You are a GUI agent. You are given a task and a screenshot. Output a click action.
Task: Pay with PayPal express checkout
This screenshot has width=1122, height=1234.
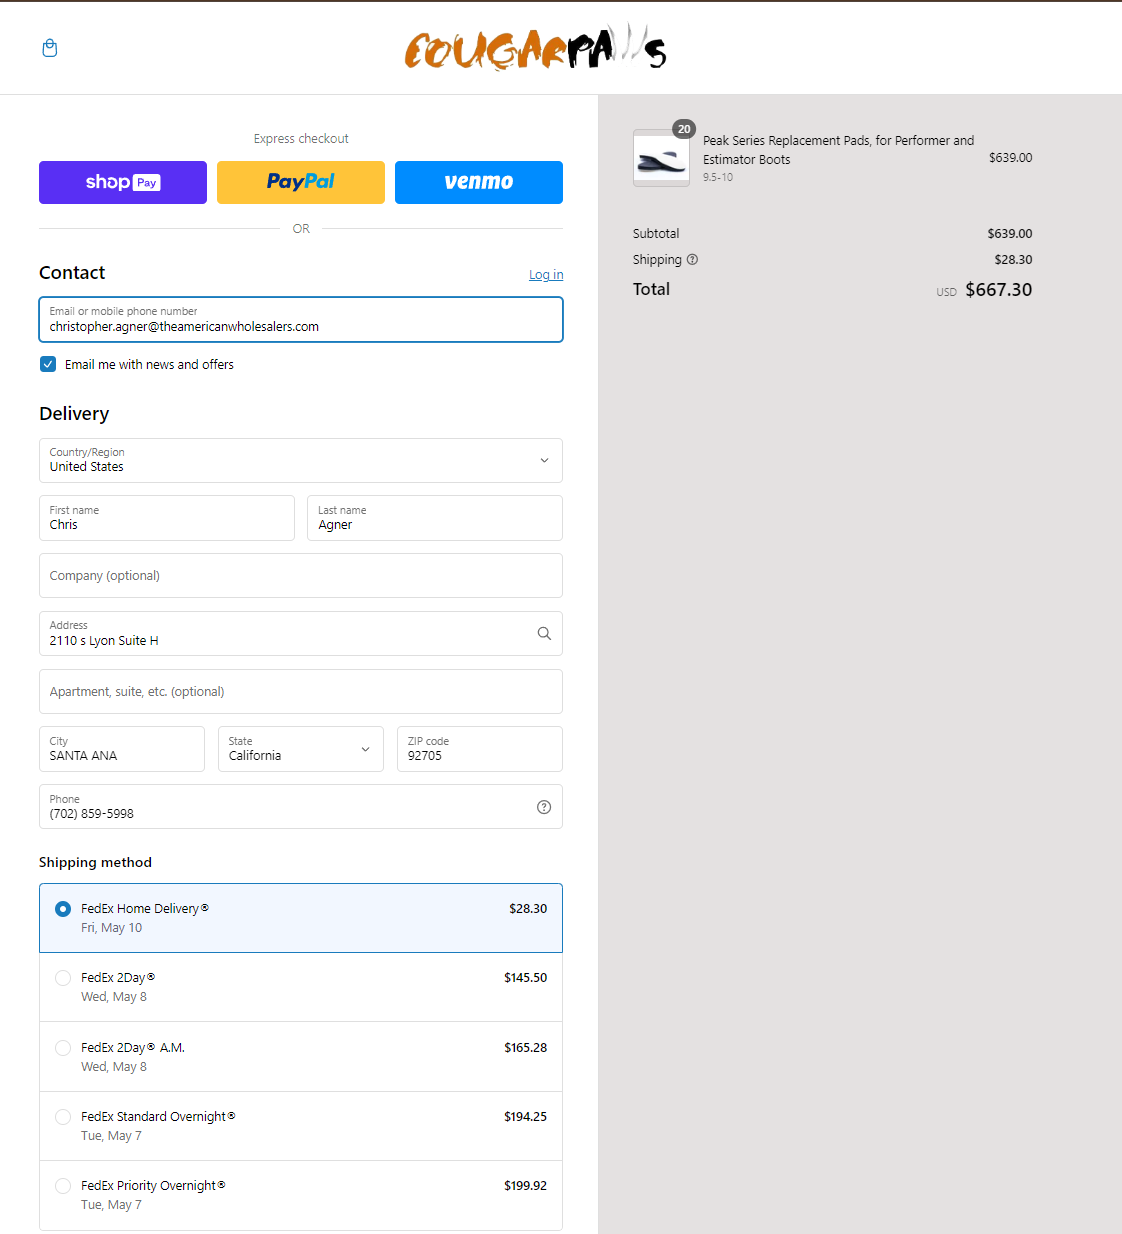click(301, 182)
